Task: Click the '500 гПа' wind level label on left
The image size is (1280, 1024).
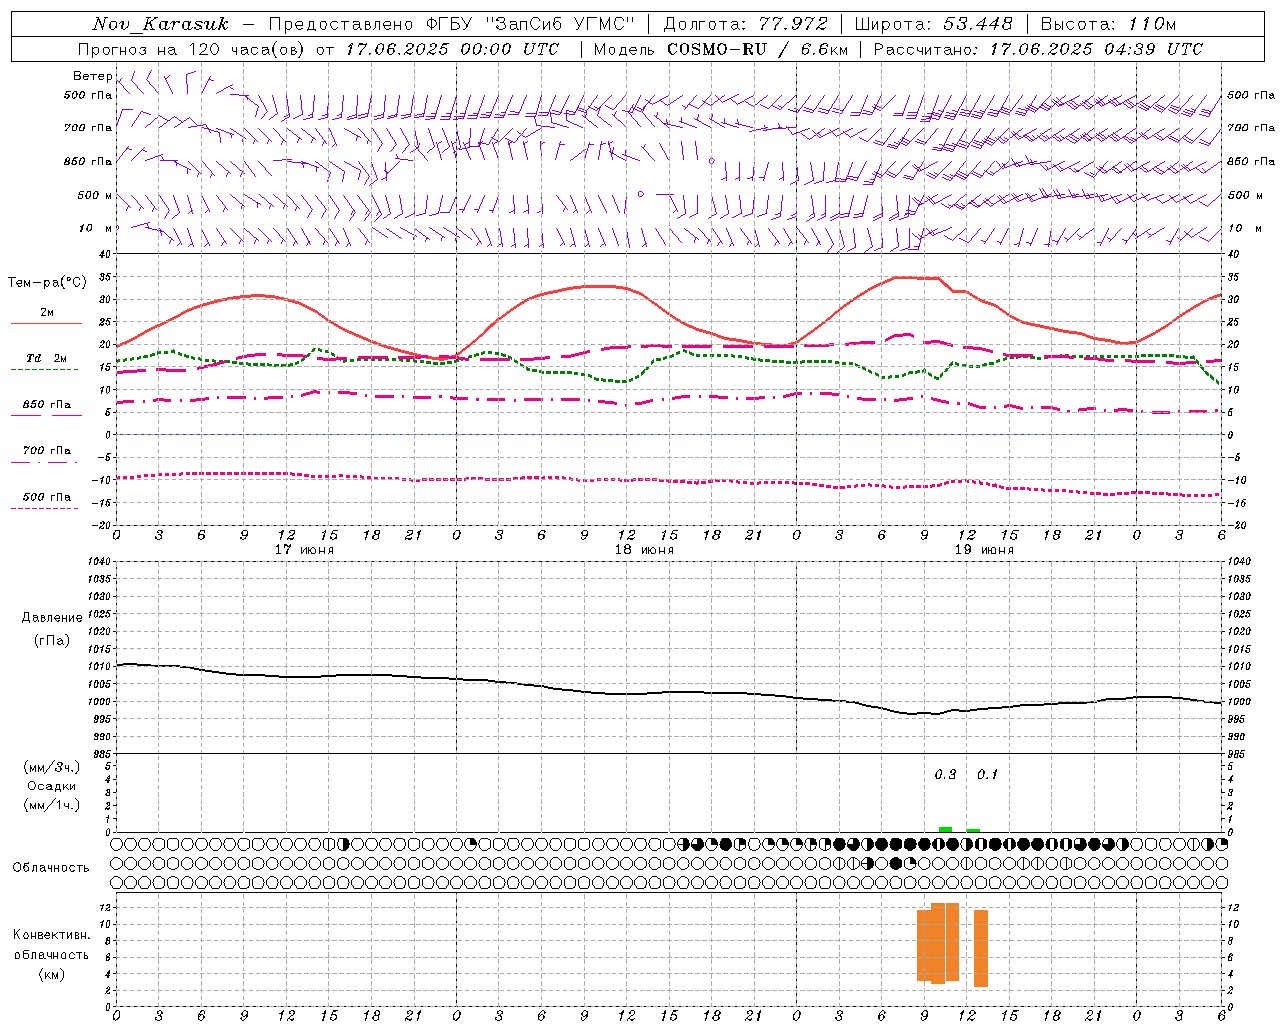Action: point(88,96)
